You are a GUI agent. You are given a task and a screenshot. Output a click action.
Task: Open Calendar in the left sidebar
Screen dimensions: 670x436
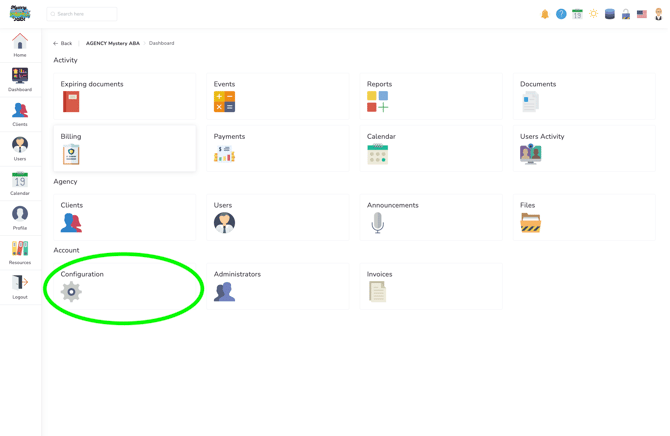coord(20,184)
